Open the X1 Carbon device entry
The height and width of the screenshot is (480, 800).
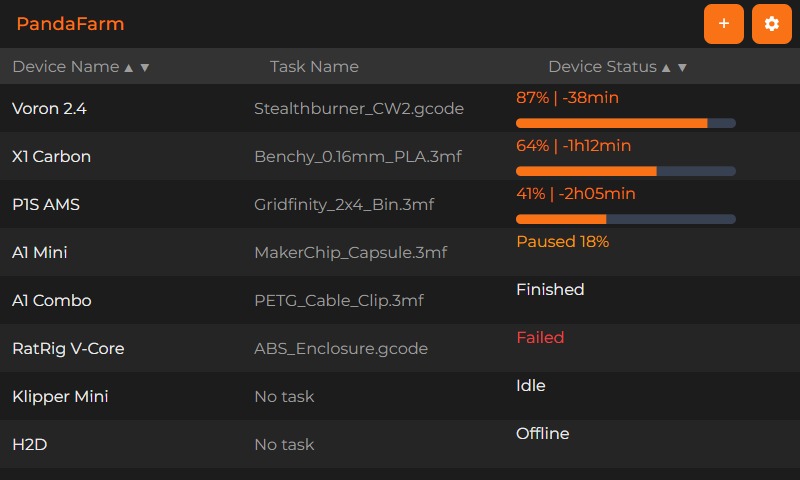click(x=400, y=156)
